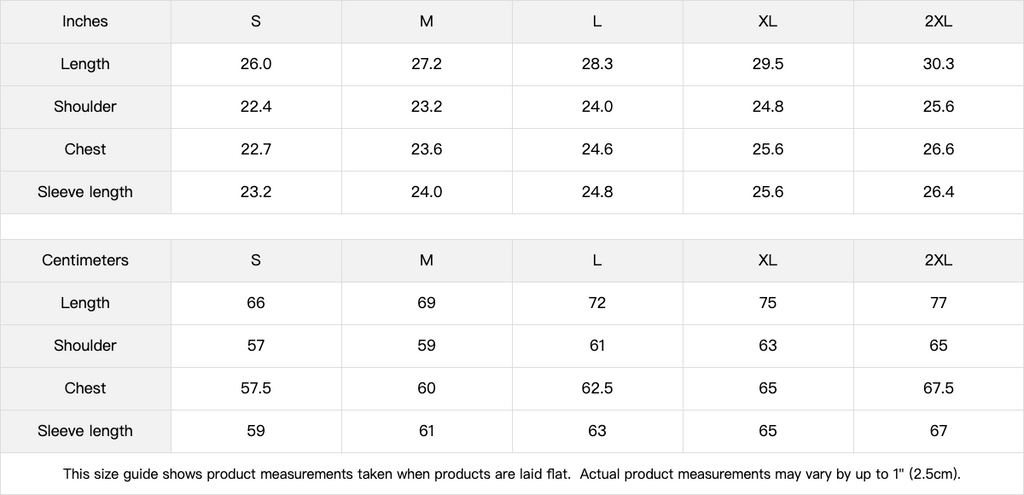1024x495 pixels.
Task: Click the Centimeters table header cell
Action: click(85, 260)
